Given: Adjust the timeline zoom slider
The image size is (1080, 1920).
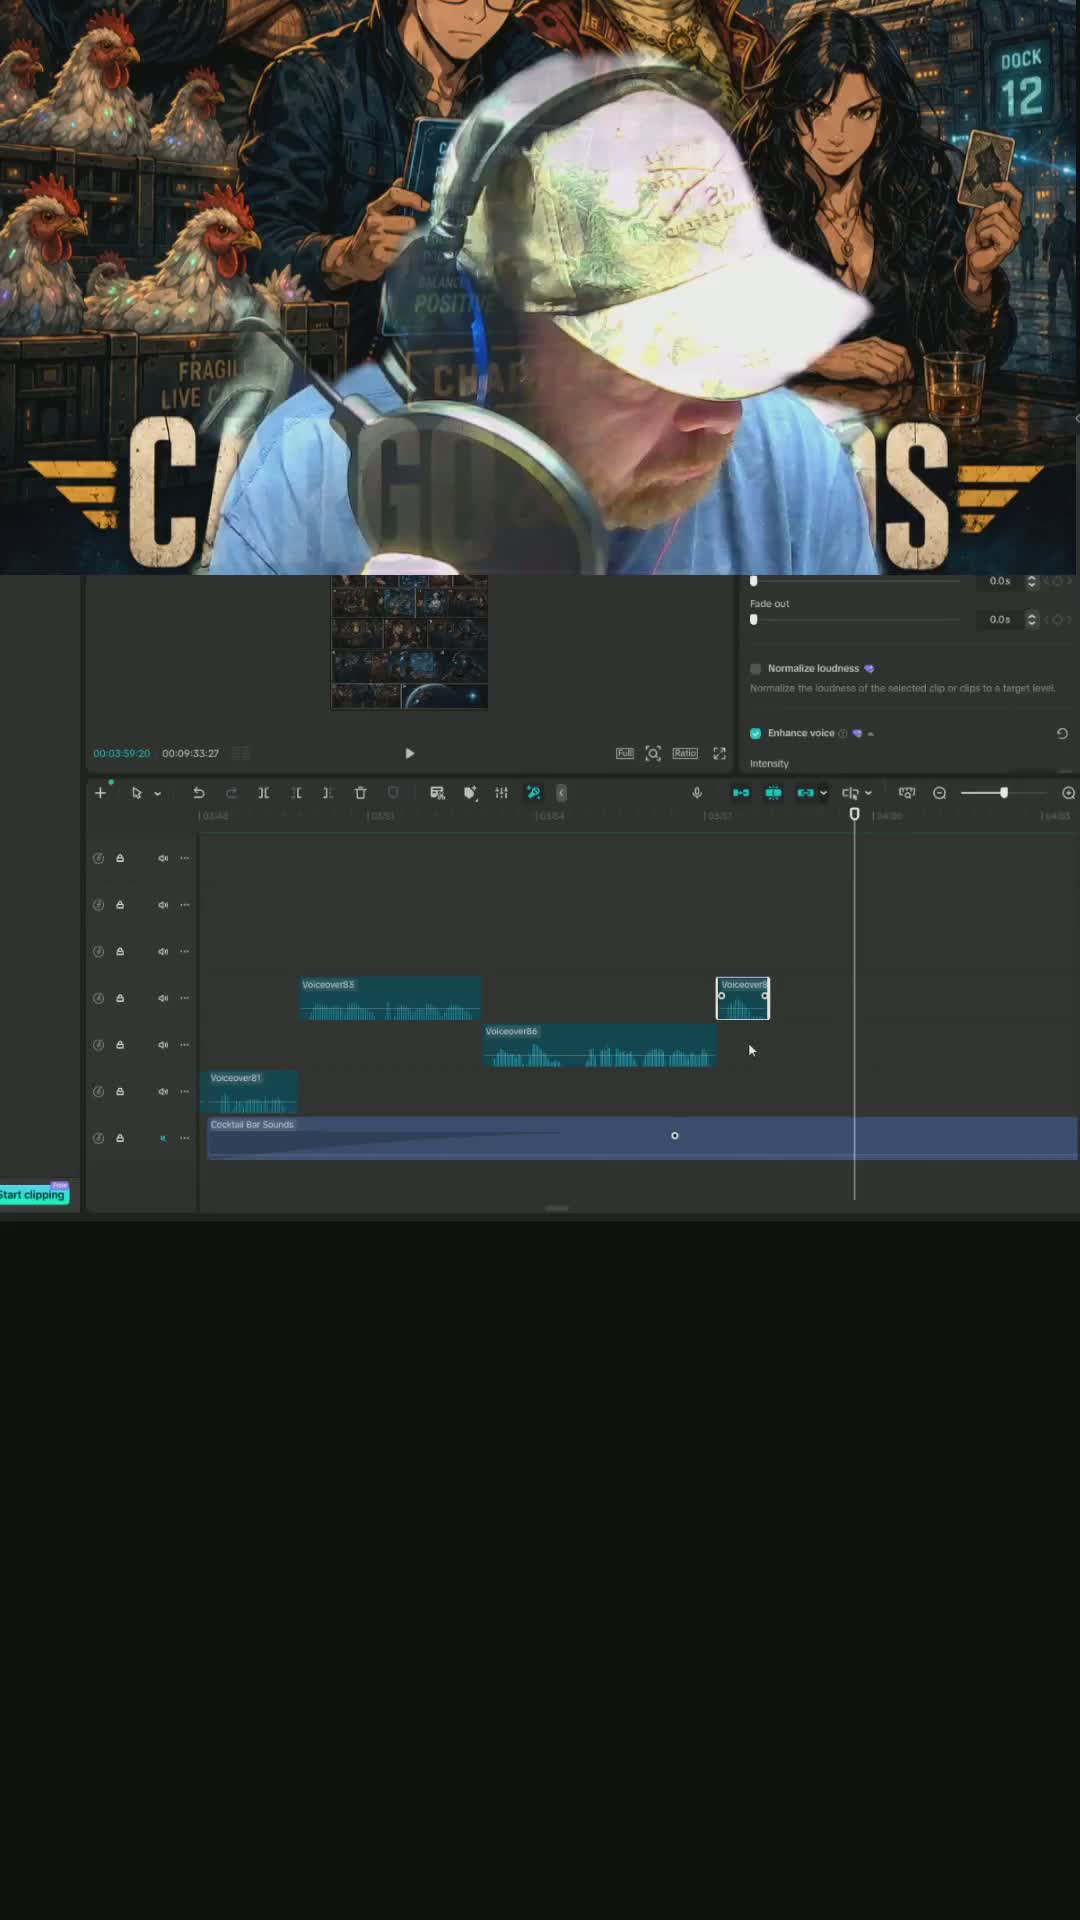Looking at the screenshot, I should click(x=1004, y=793).
